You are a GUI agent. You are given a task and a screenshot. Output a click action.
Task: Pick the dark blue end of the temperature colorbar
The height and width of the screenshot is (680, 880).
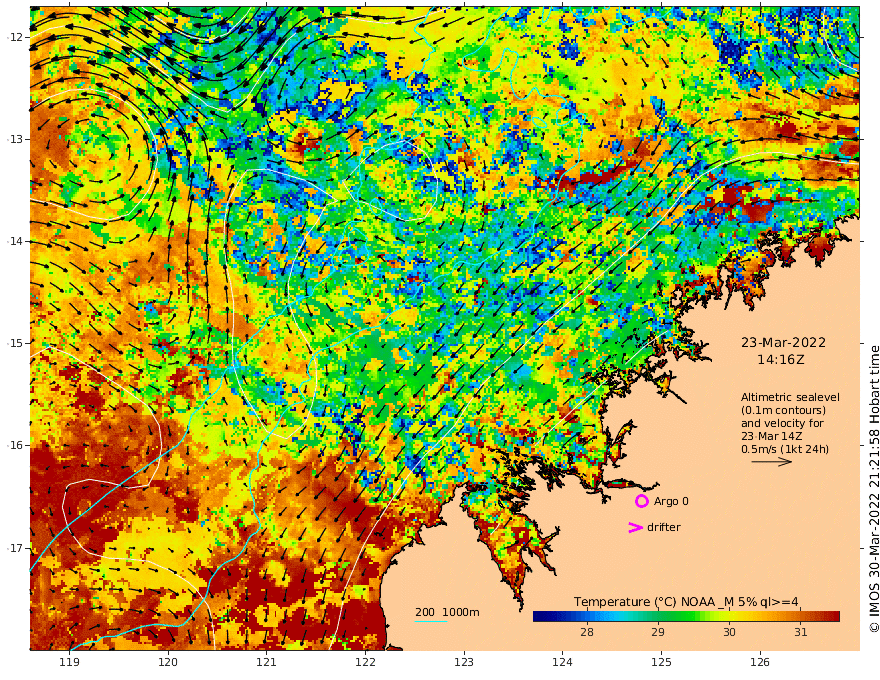539,617
